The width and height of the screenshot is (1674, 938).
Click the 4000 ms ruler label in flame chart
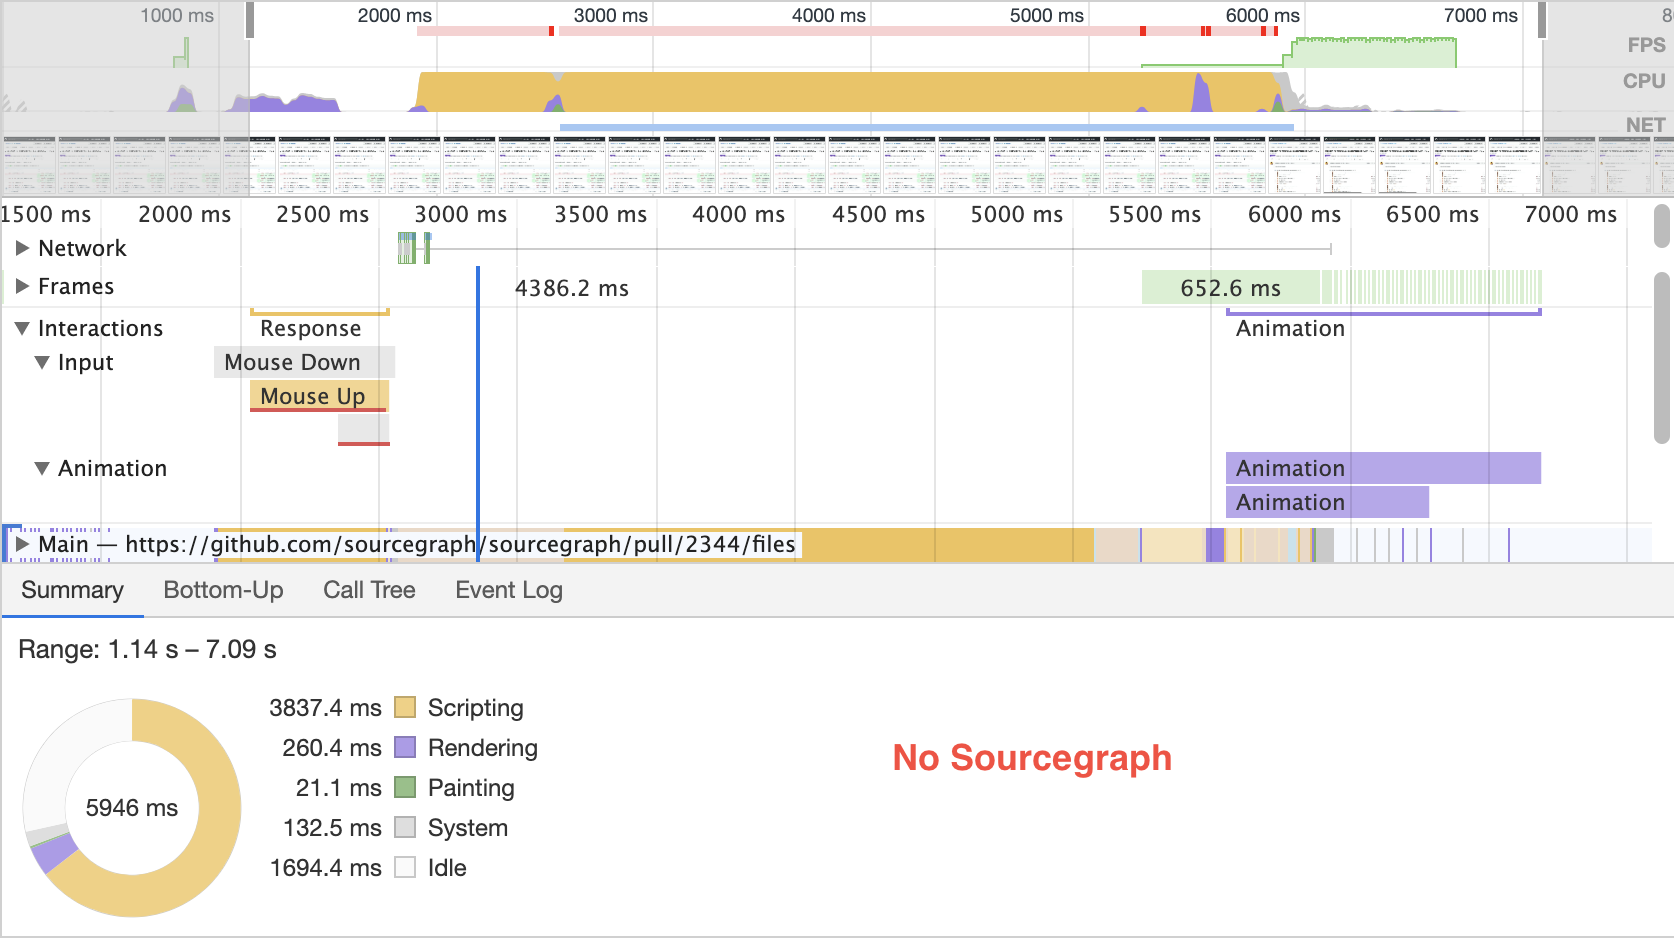[738, 214]
